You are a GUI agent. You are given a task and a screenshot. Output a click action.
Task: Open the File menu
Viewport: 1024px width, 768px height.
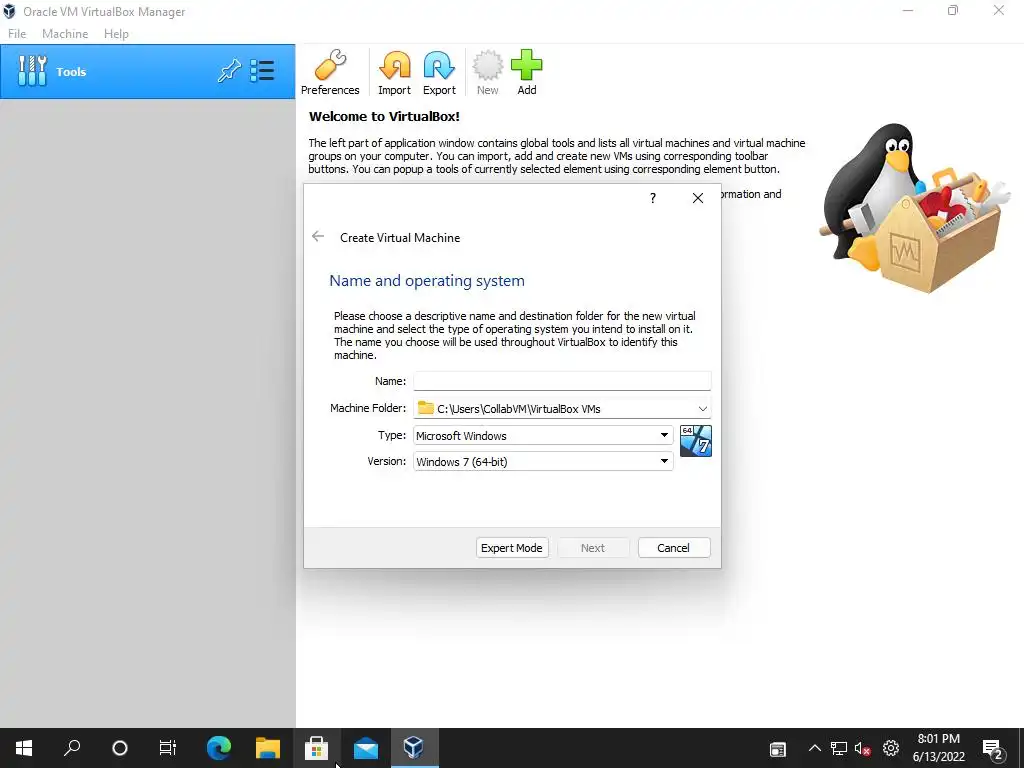click(17, 34)
